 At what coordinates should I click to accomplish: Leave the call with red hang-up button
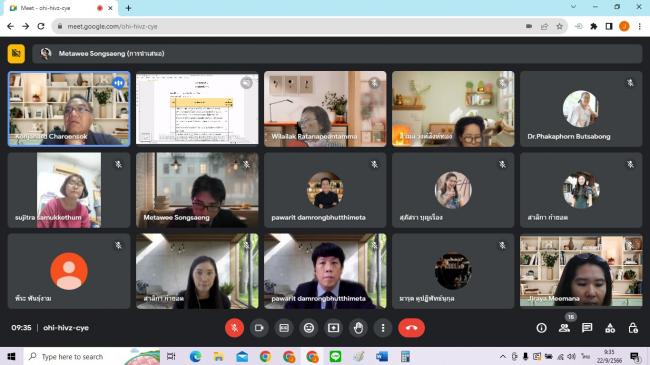pos(411,328)
